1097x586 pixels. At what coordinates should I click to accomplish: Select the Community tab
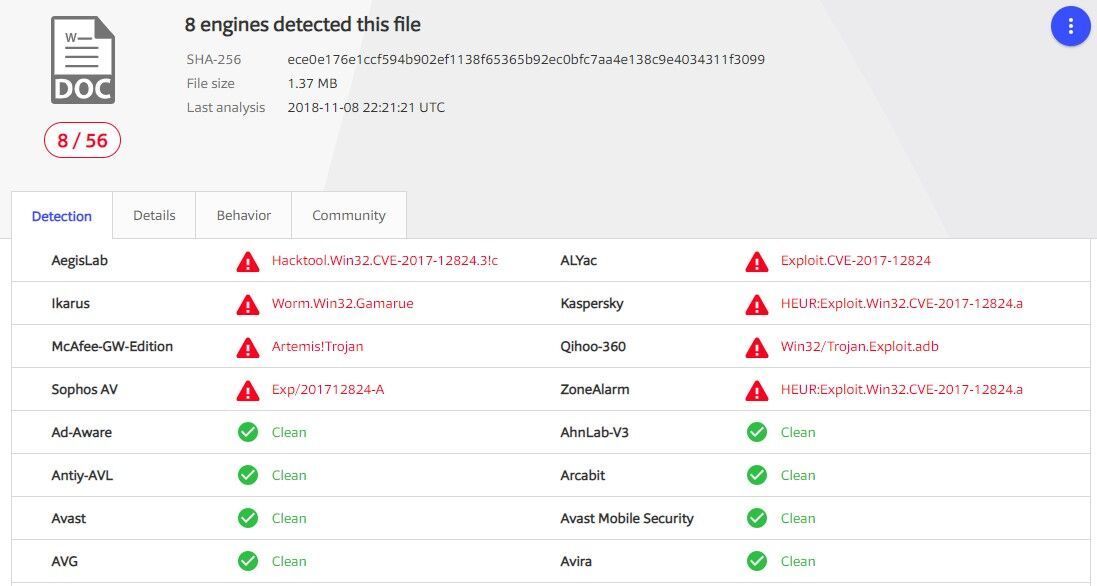coord(349,216)
